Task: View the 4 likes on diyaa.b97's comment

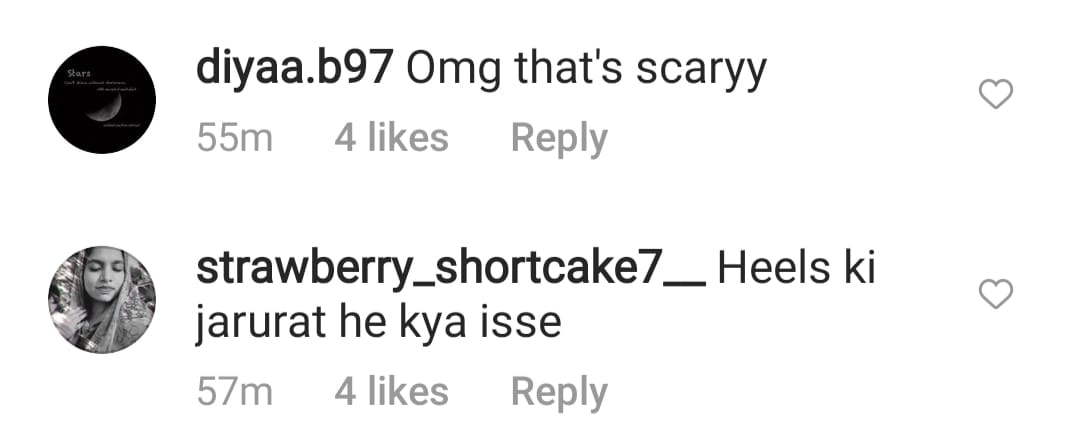Action: tap(391, 138)
